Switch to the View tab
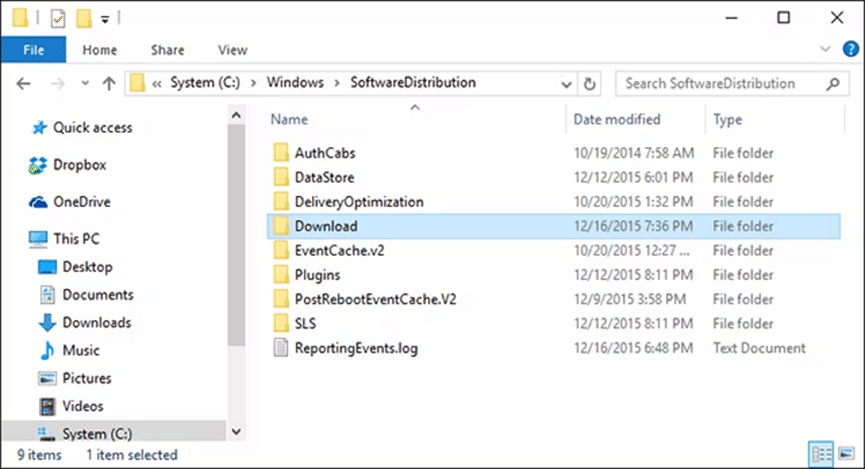Image resolution: width=865 pixels, height=469 pixels. [x=232, y=49]
